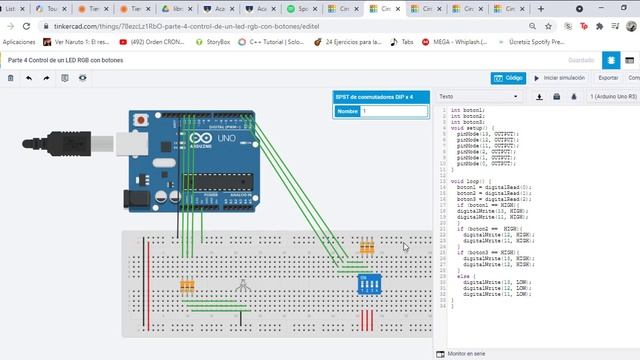Open the 24 Ejercicios para la bookmark
This screenshot has width=640, height=360.
point(348,42)
